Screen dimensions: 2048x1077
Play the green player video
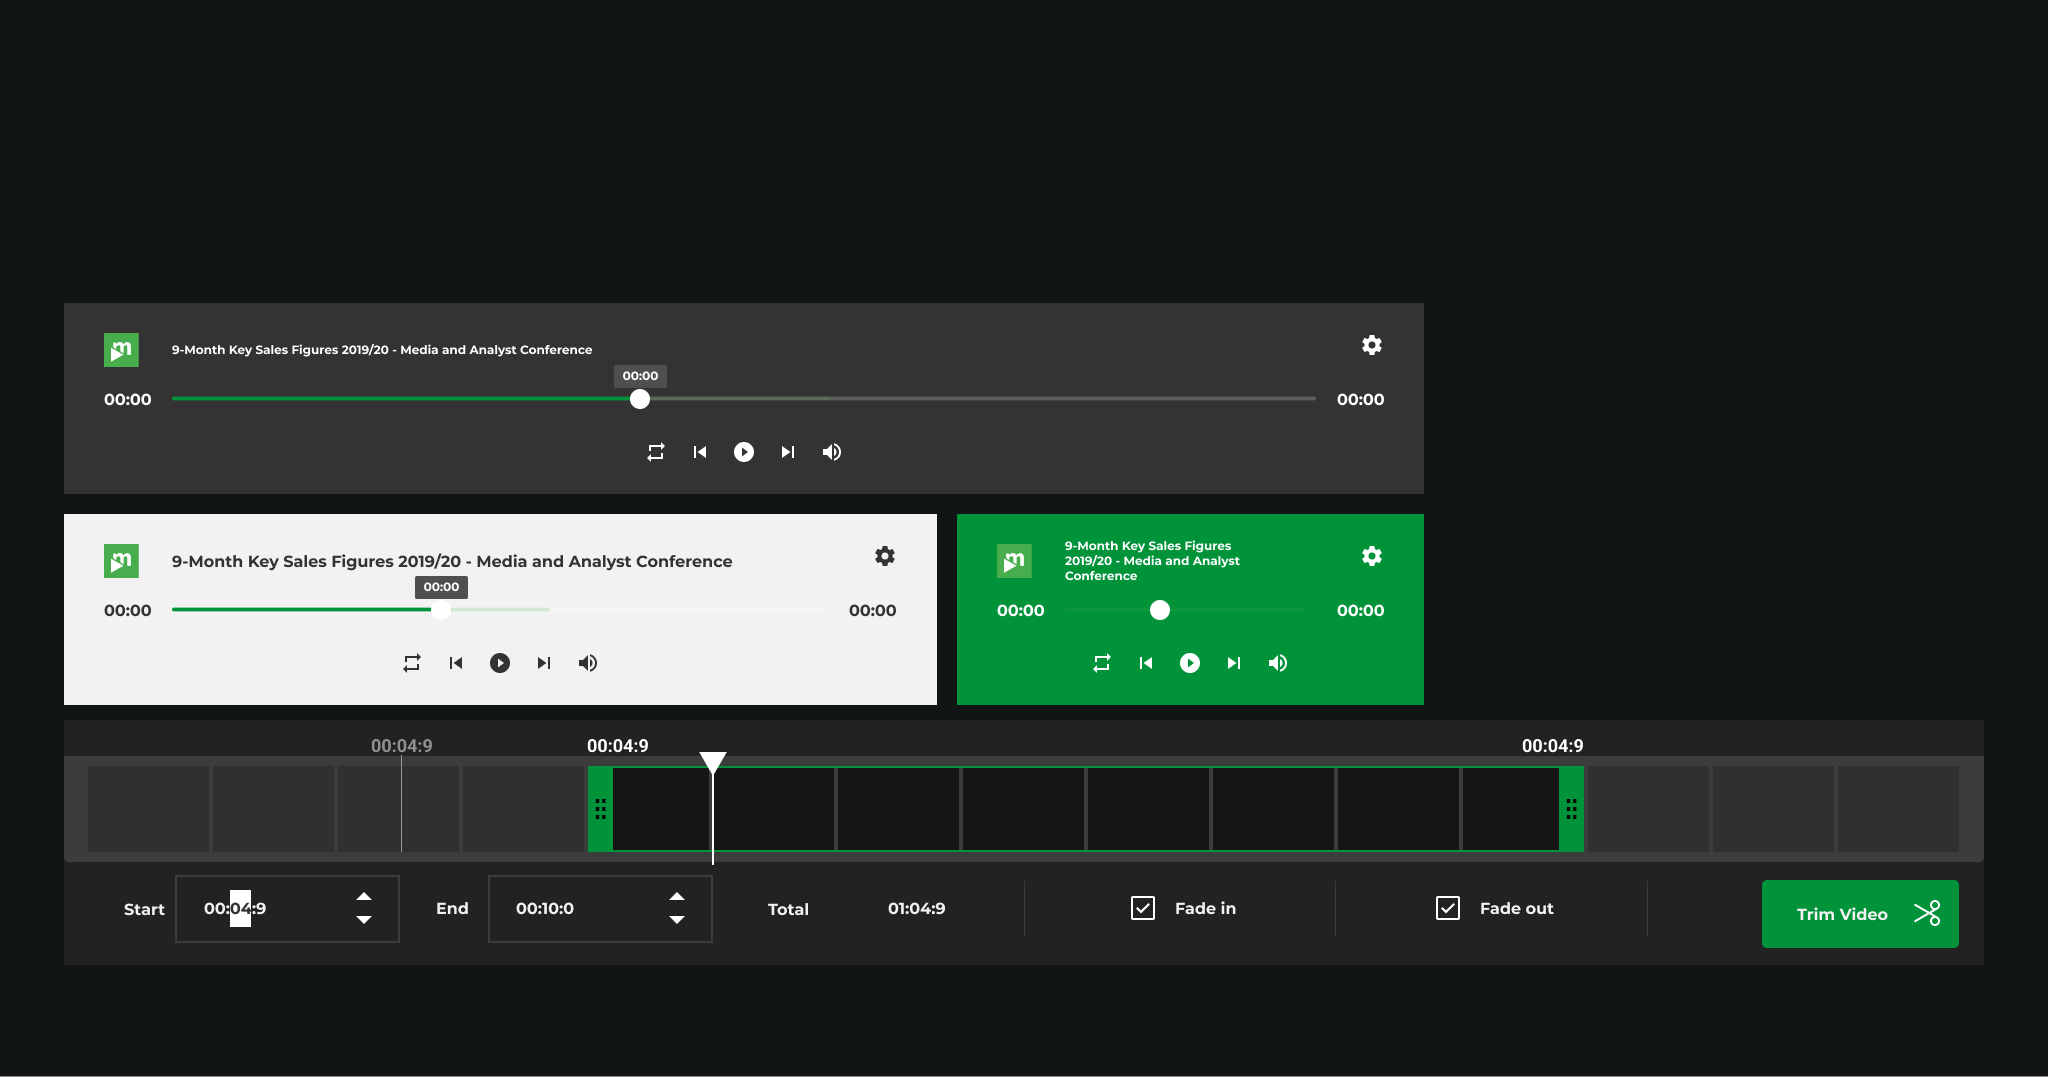pyautogui.click(x=1190, y=663)
